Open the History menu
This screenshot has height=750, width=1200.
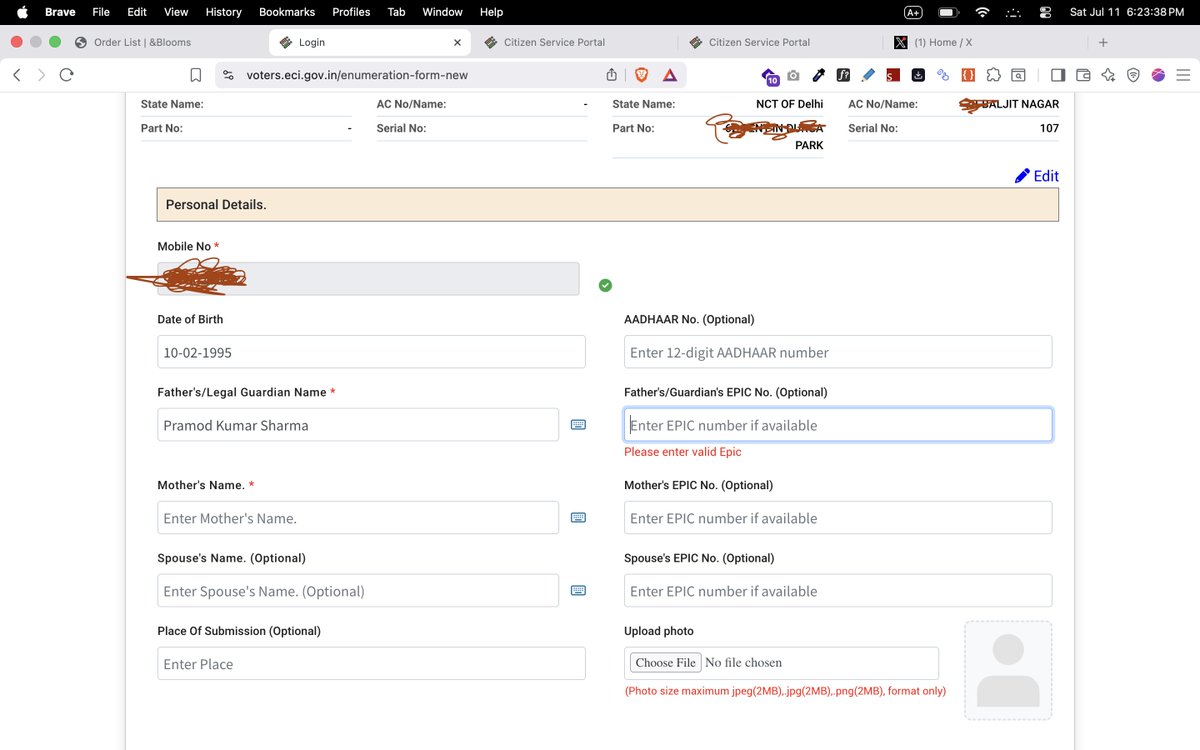tap(223, 12)
